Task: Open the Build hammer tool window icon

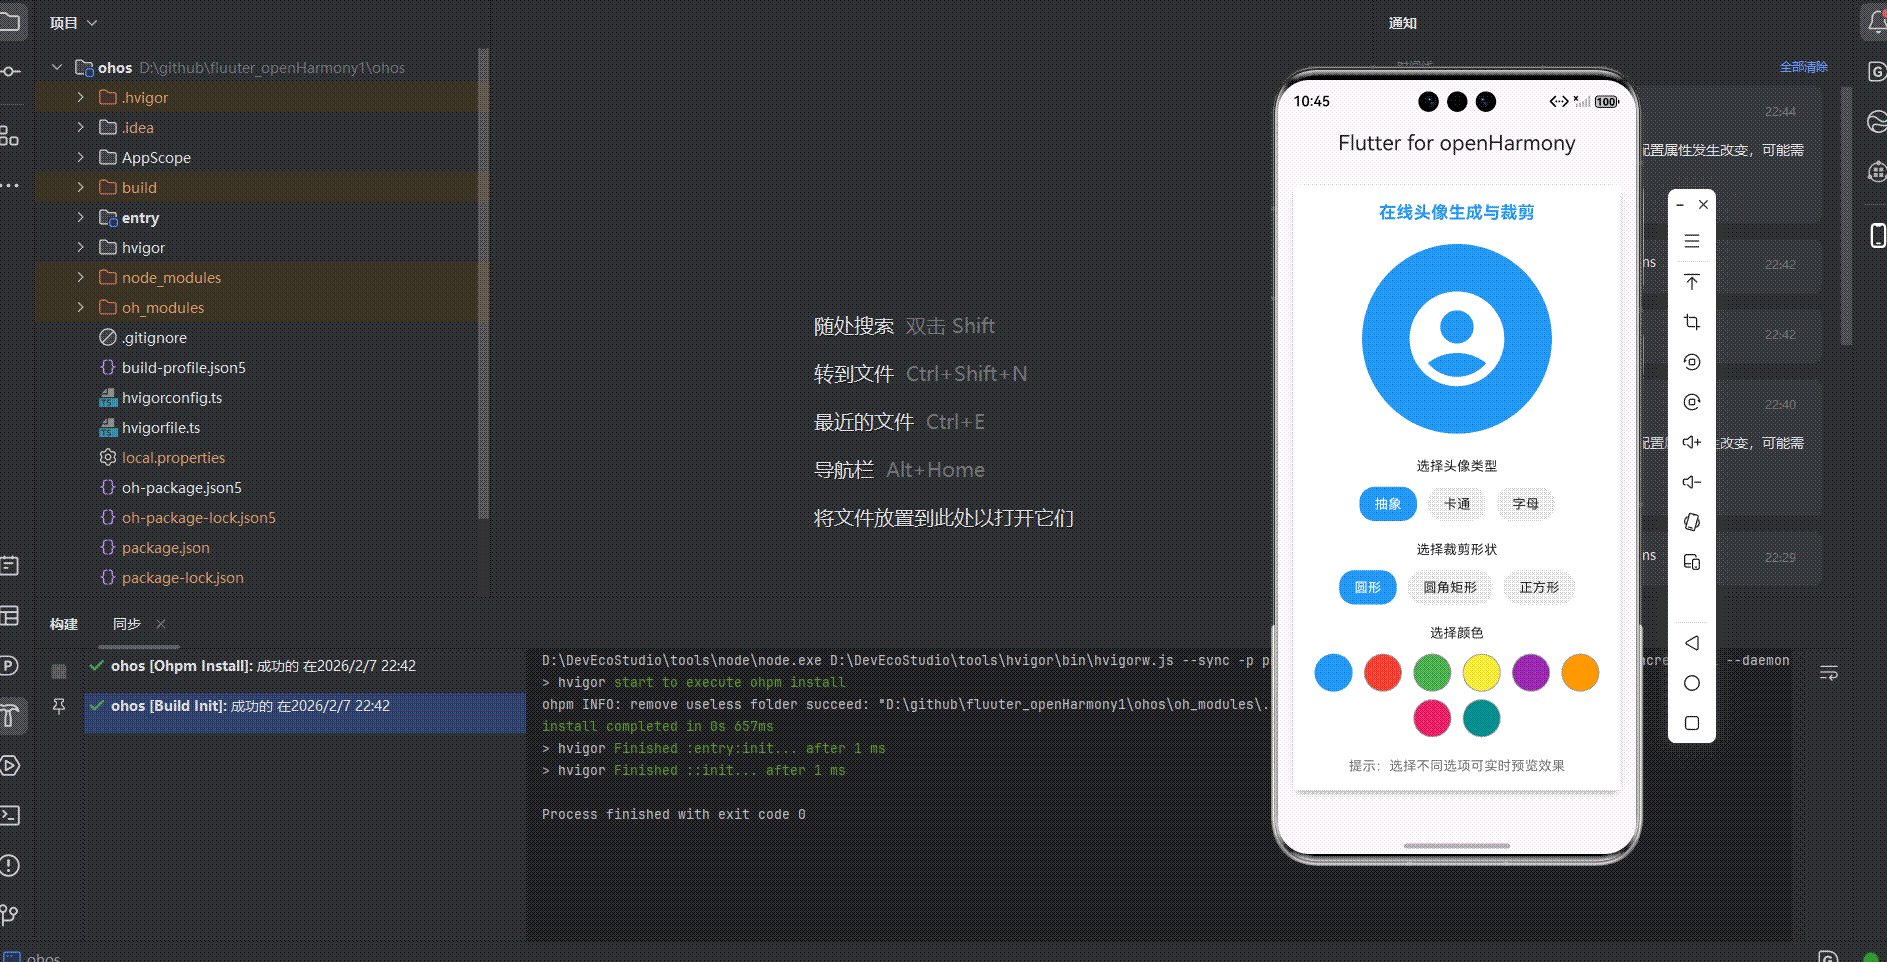Action: [10, 715]
